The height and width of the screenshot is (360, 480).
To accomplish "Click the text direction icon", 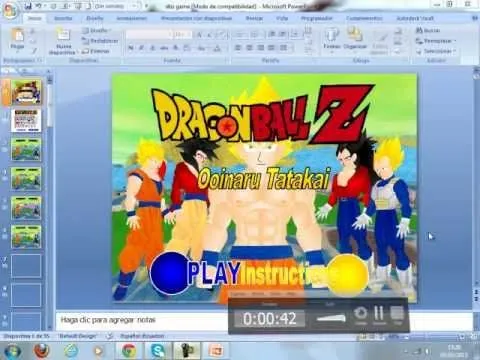I will click(x=309, y=32).
